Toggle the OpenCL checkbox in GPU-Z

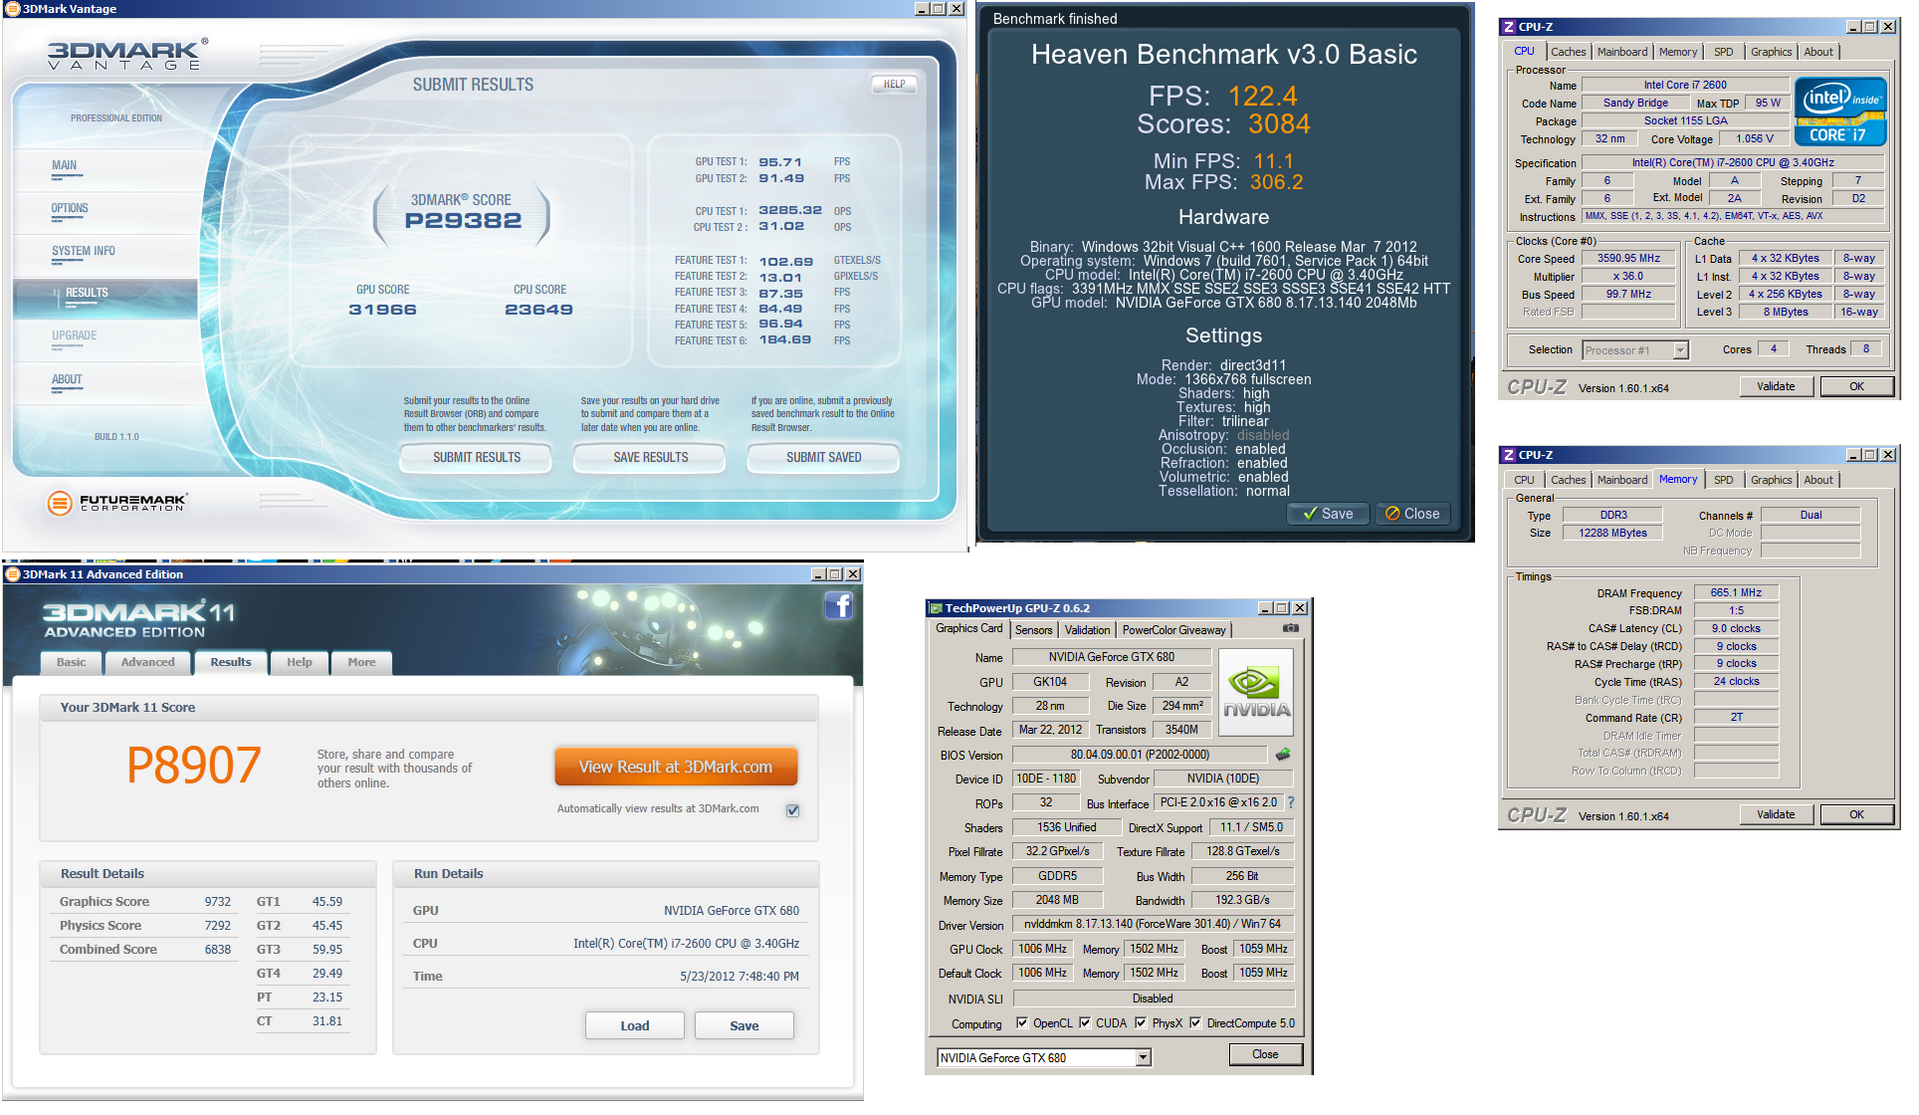(1022, 1023)
